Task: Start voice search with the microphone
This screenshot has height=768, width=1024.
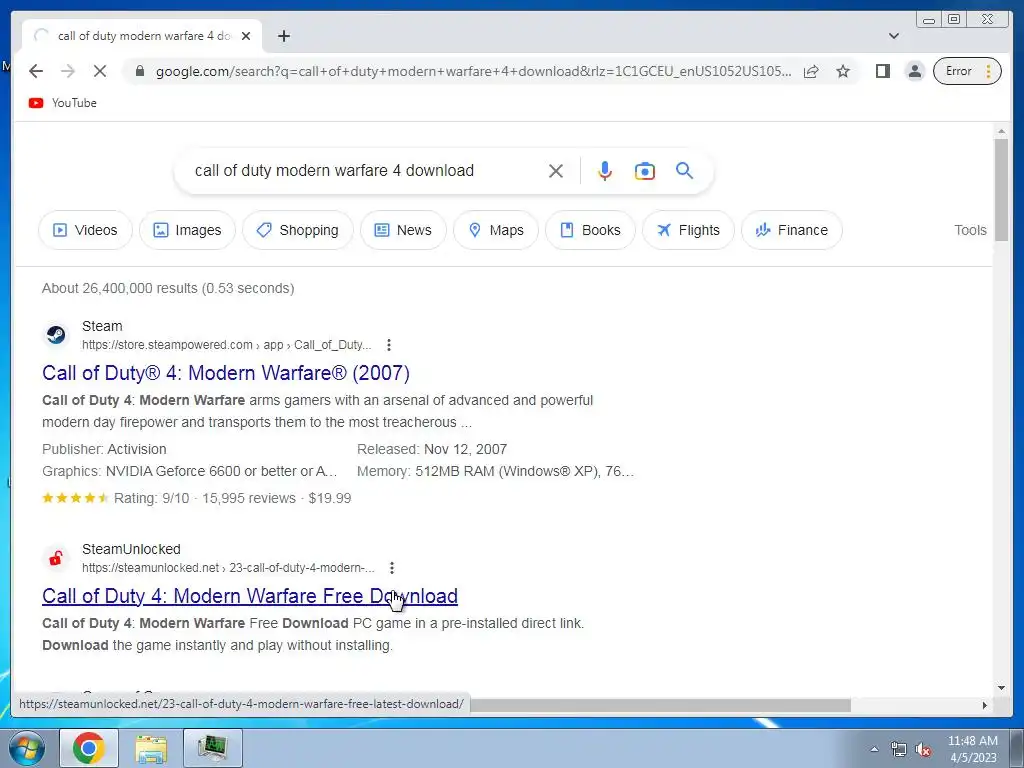Action: [x=605, y=171]
